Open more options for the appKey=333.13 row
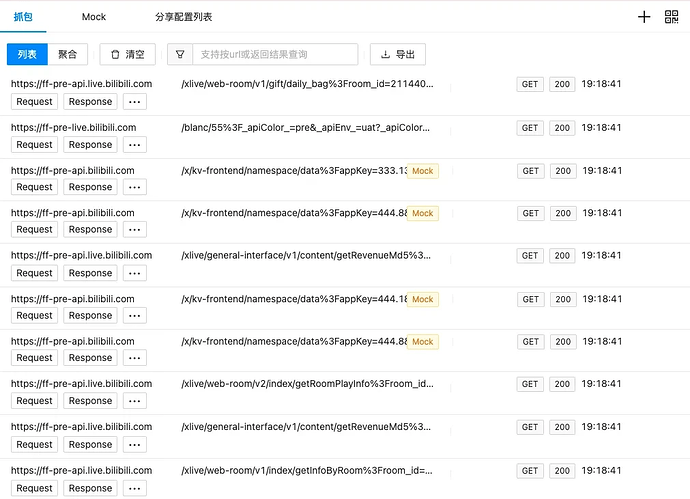Image resolution: width=690 pixels, height=499 pixels. (x=135, y=187)
